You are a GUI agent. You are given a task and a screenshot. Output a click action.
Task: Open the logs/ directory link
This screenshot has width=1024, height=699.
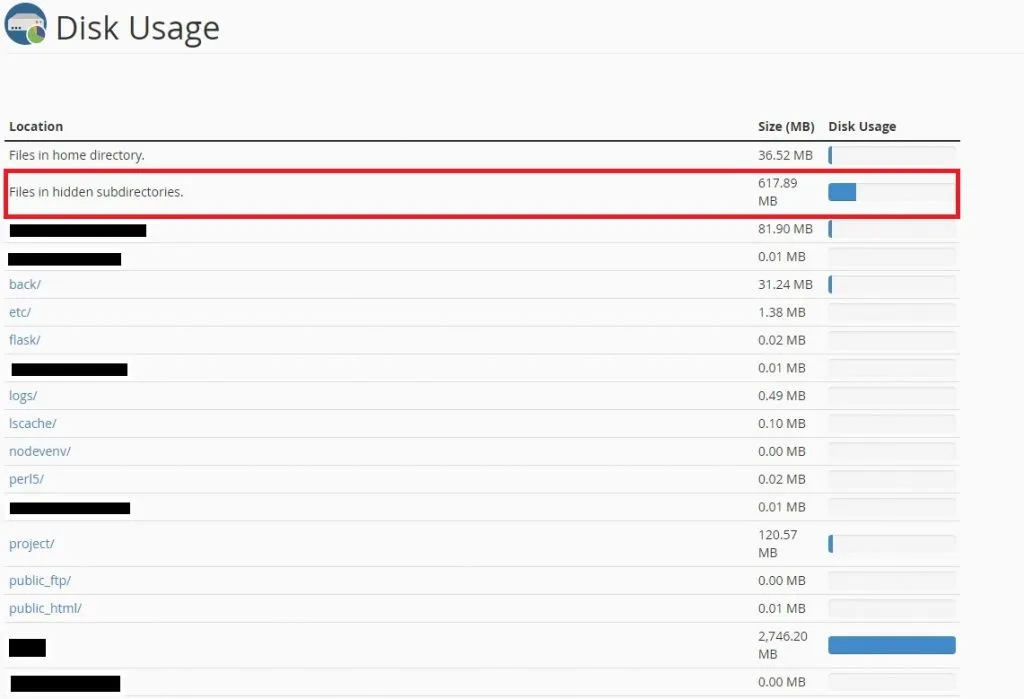tap(23, 396)
